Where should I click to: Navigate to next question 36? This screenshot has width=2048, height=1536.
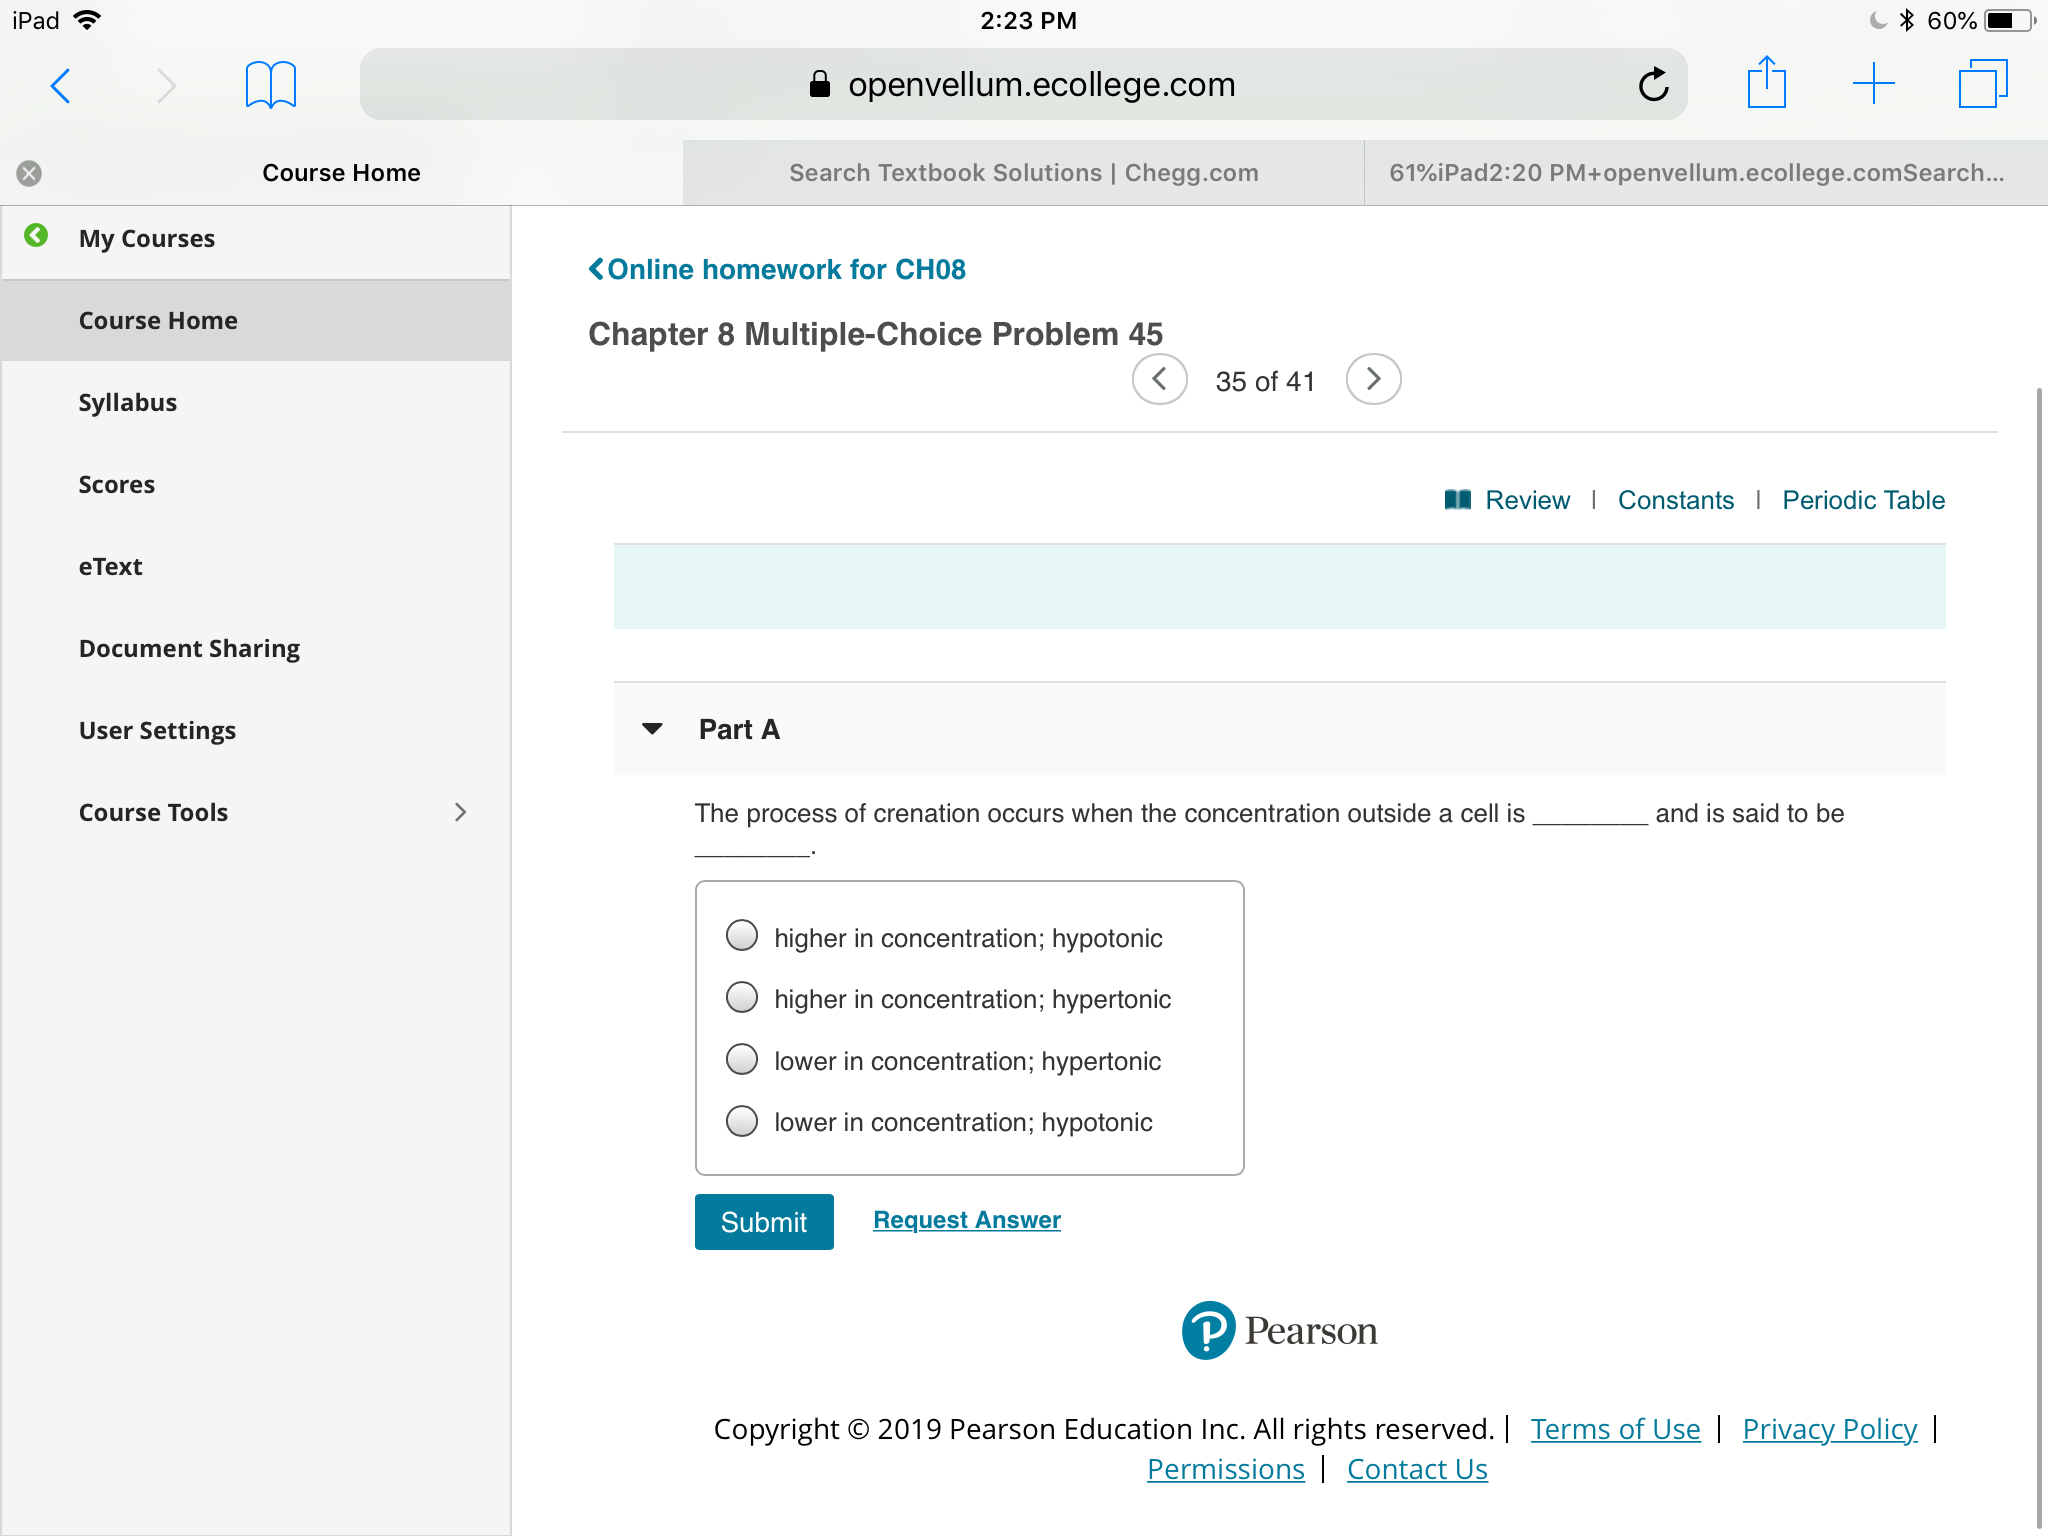pyautogui.click(x=1371, y=381)
